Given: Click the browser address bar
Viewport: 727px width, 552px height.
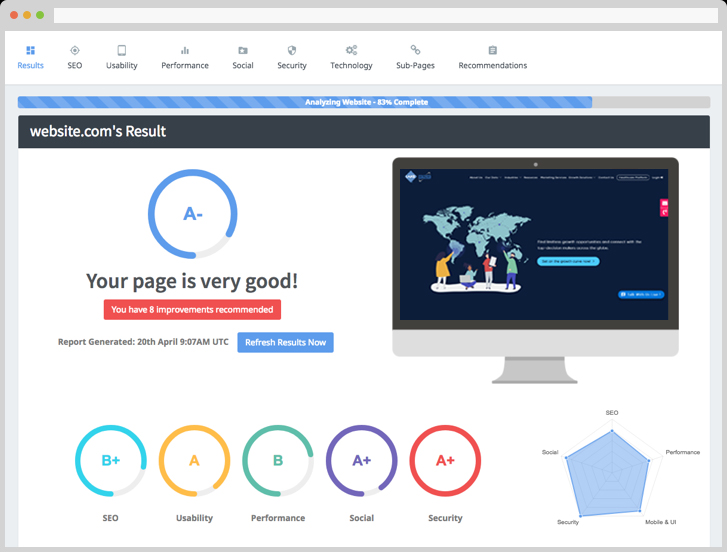Looking at the screenshot, I should [x=385, y=16].
